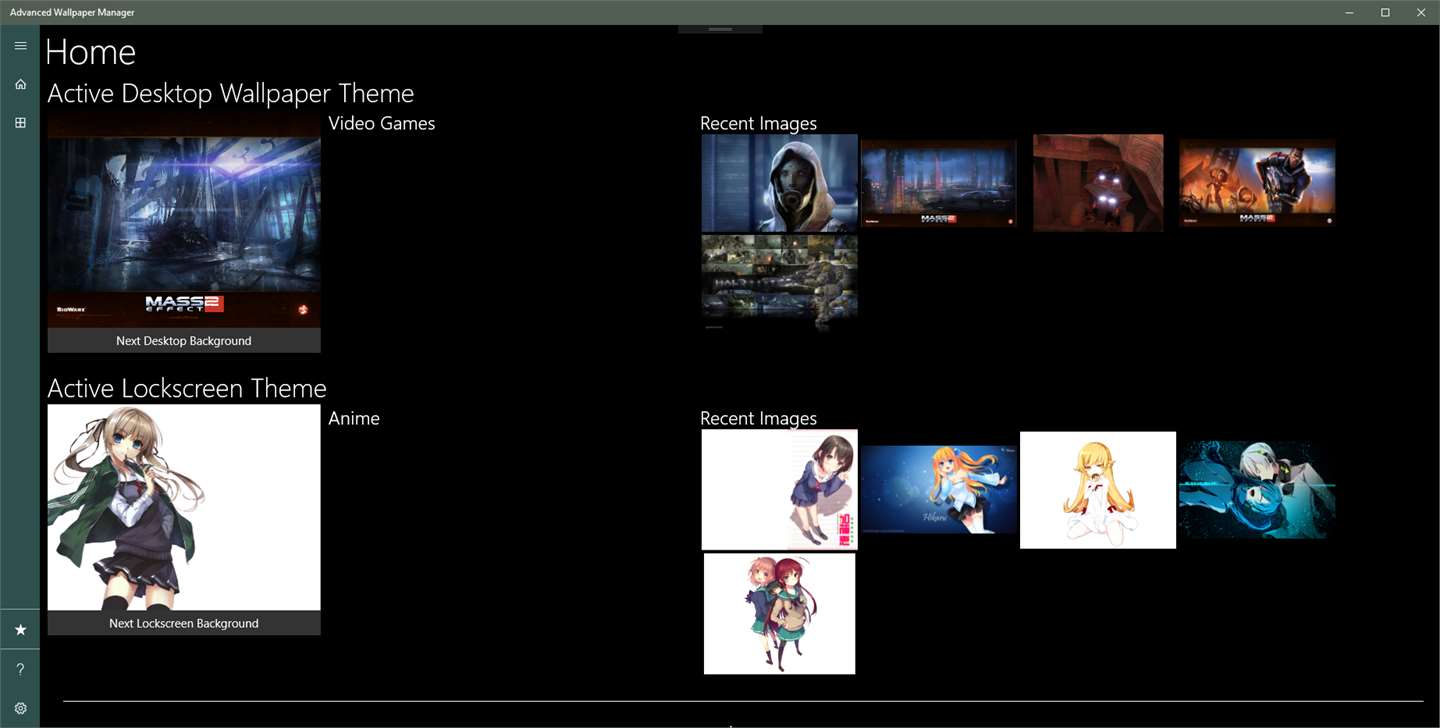Click Recent Images label above desktop thumbnails
This screenshot has height=728, width=1440.
click(758, 124)
